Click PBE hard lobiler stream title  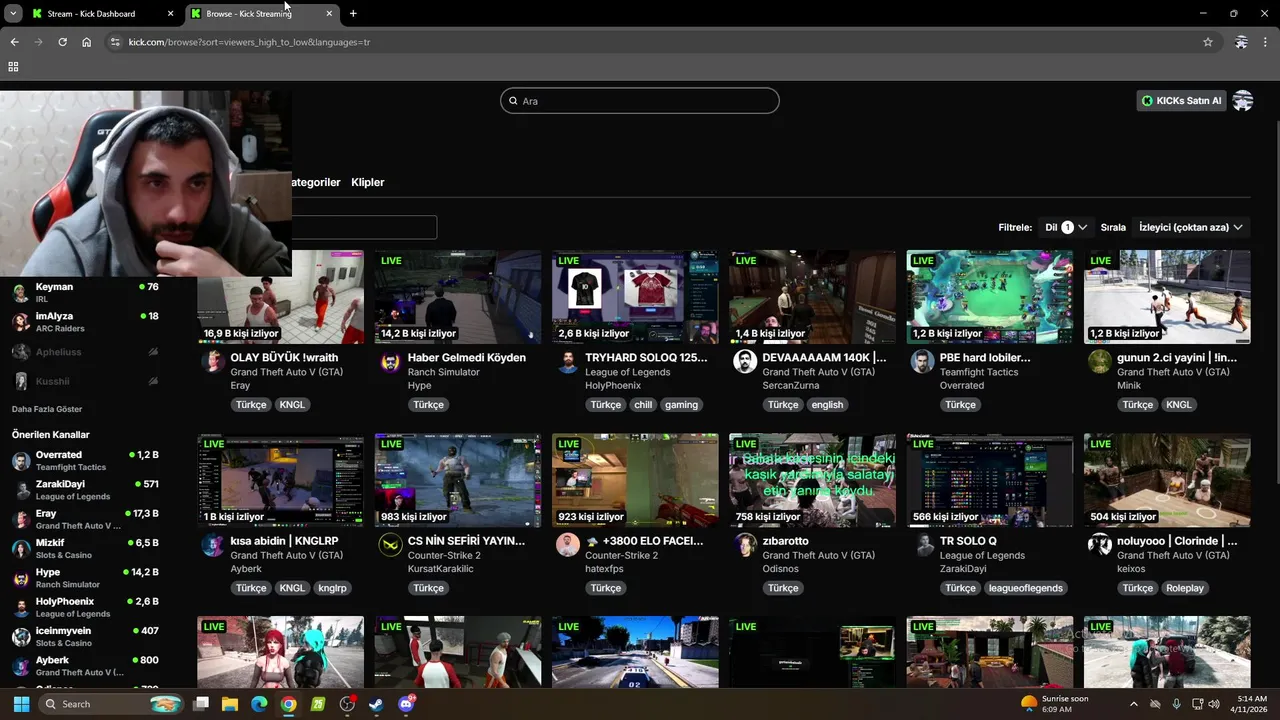(x=985, y=357)
